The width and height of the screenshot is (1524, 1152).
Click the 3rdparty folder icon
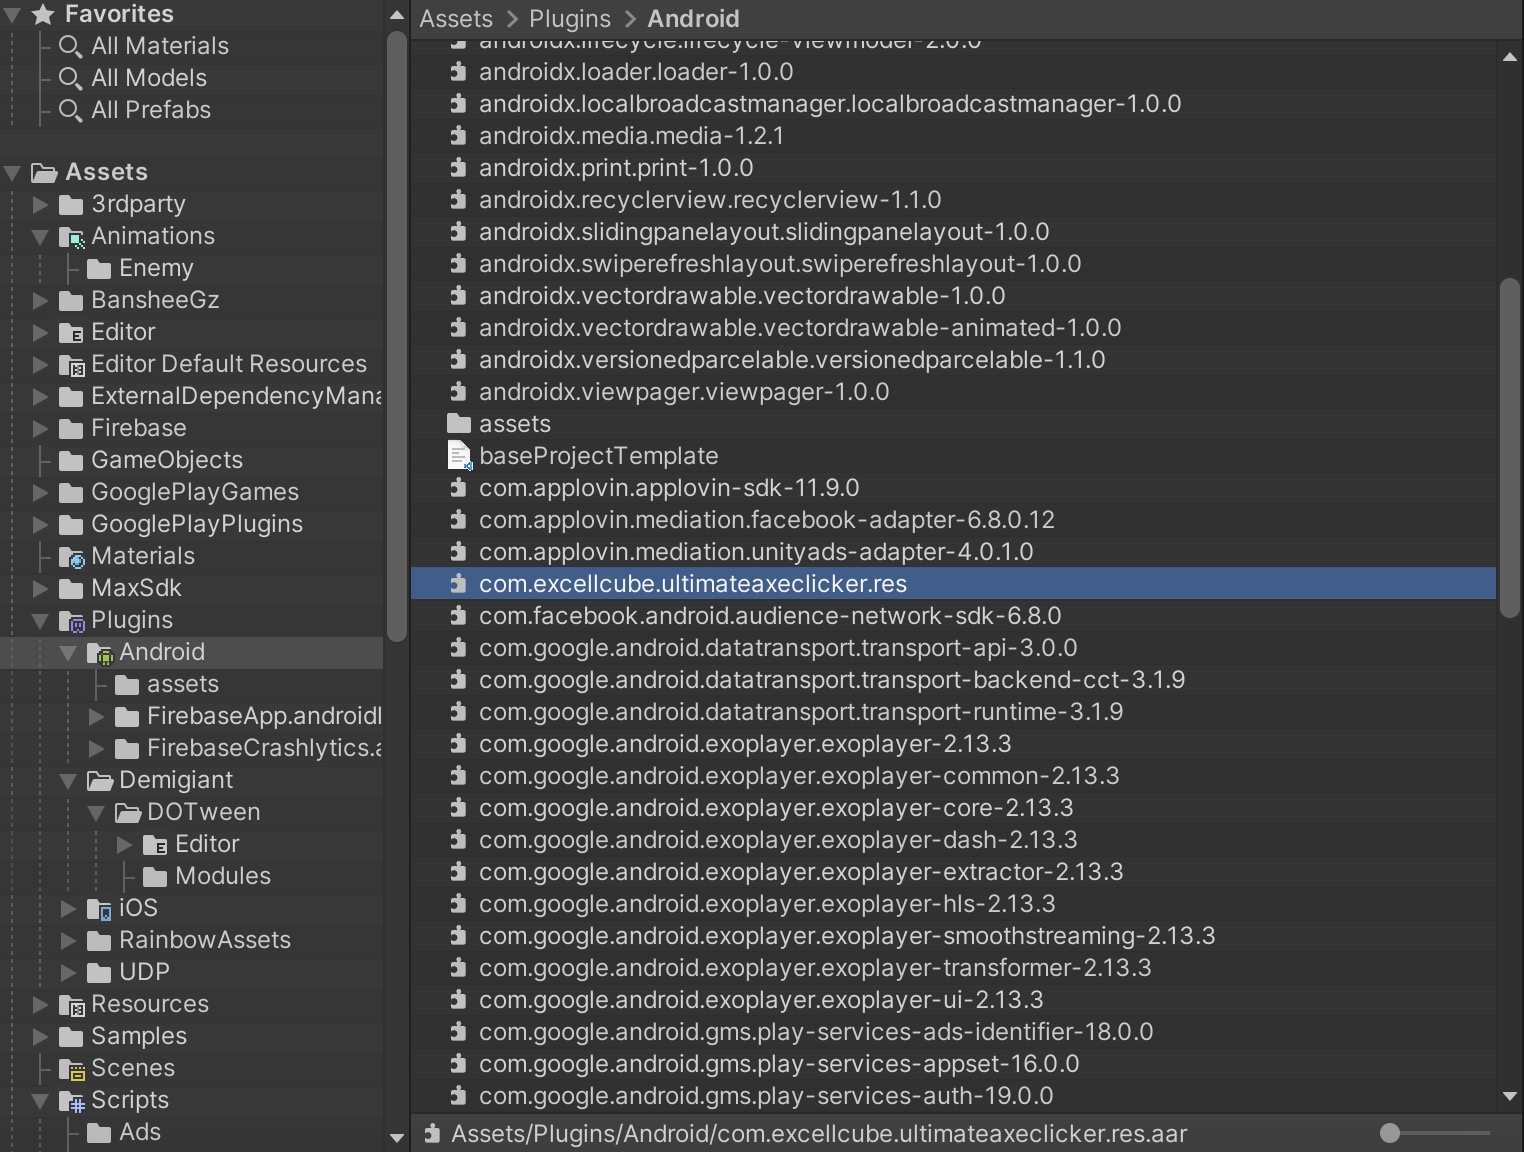(71, 205)
